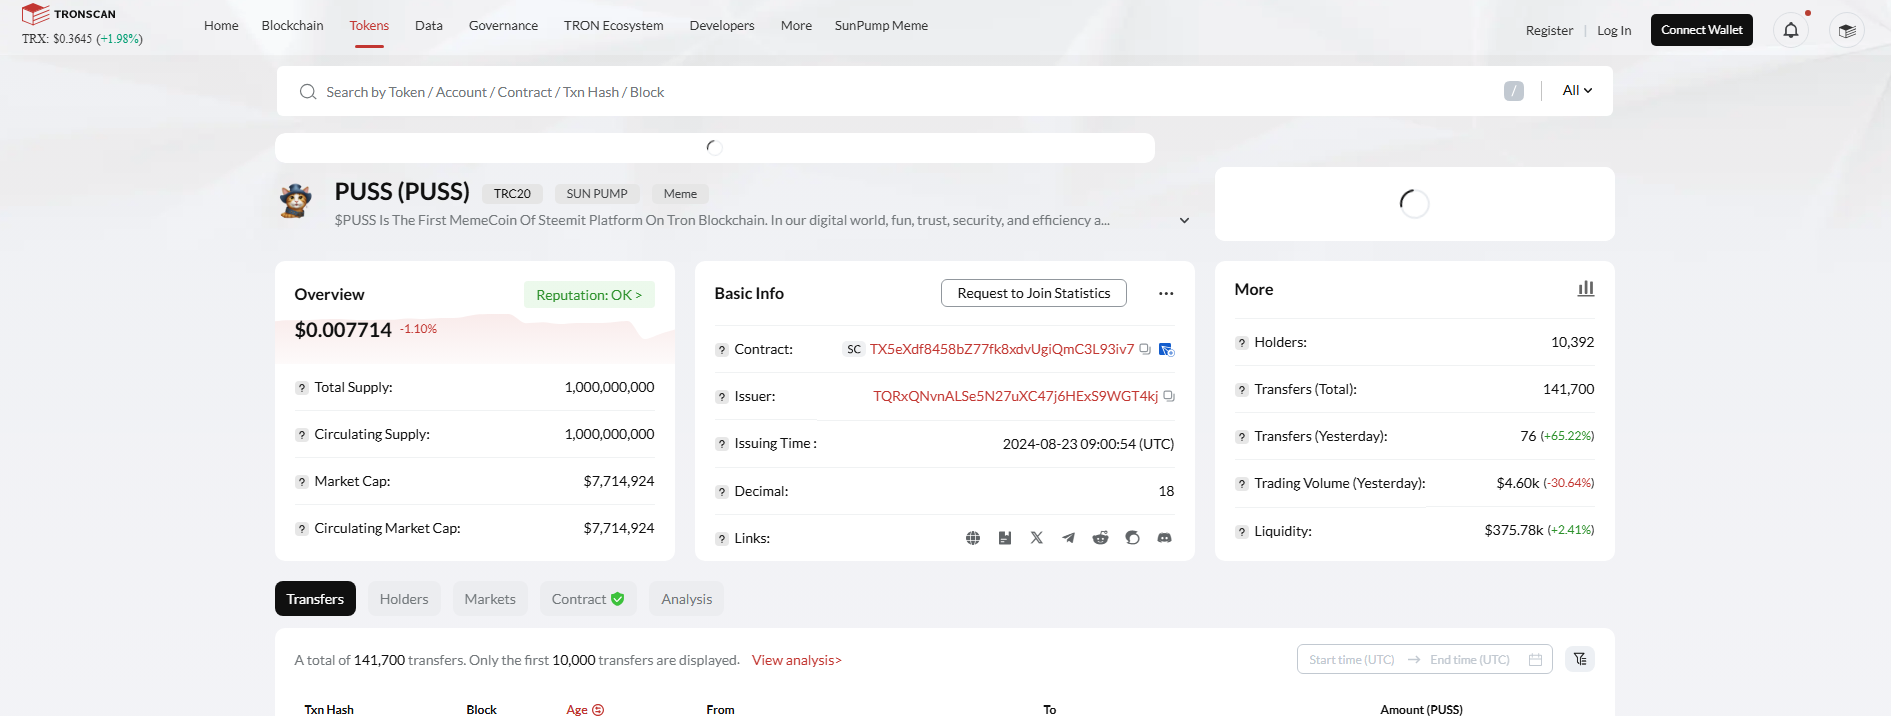Click the Age column format toggle icon
The height and width of the screenshot is (716, 1891).
coord(598,710)
